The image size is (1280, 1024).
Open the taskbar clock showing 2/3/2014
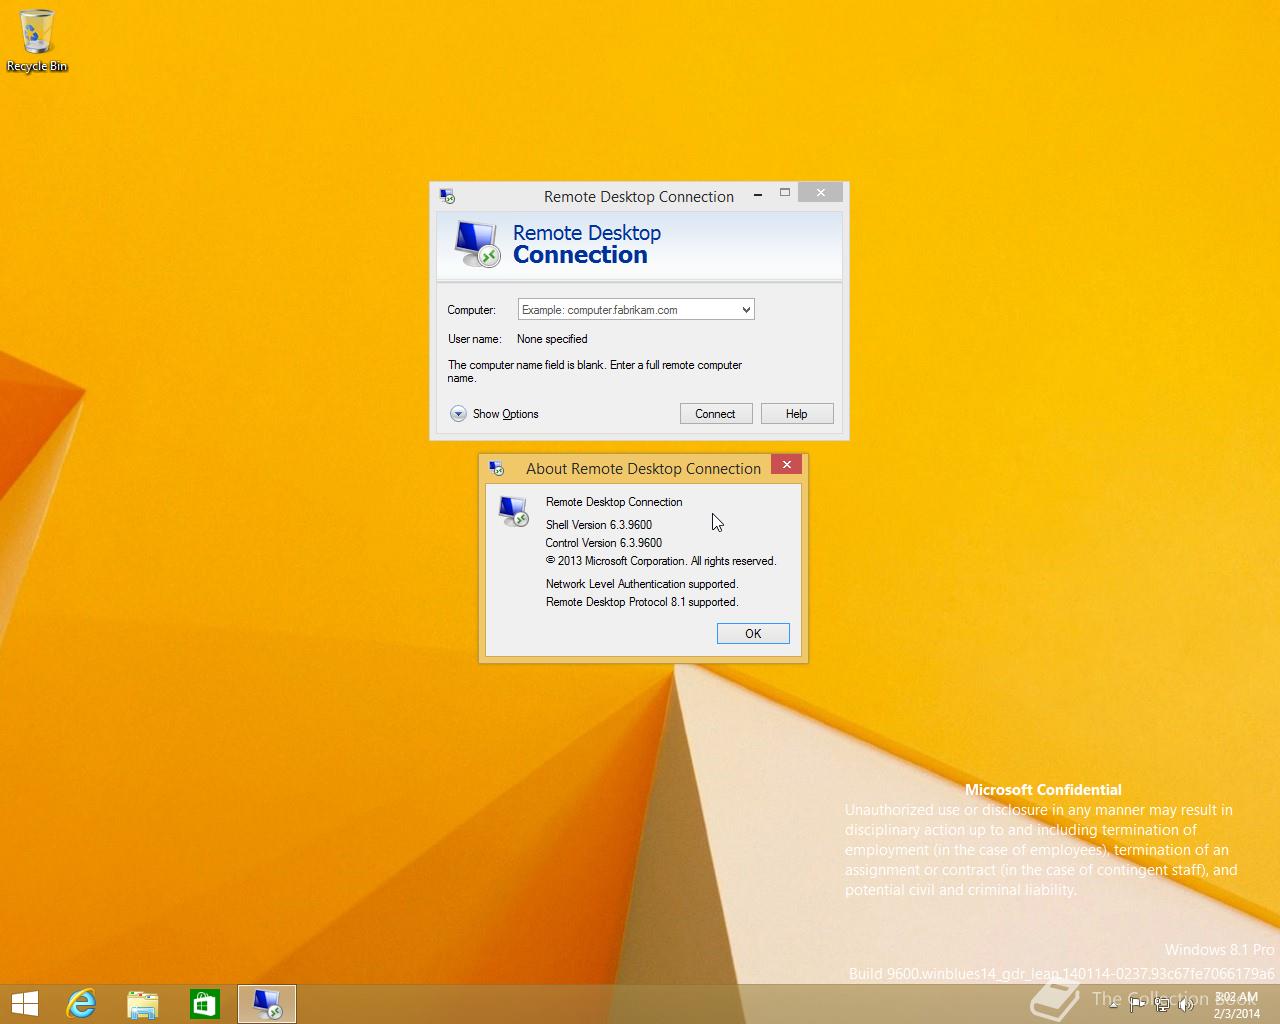pos(1236,1005)
